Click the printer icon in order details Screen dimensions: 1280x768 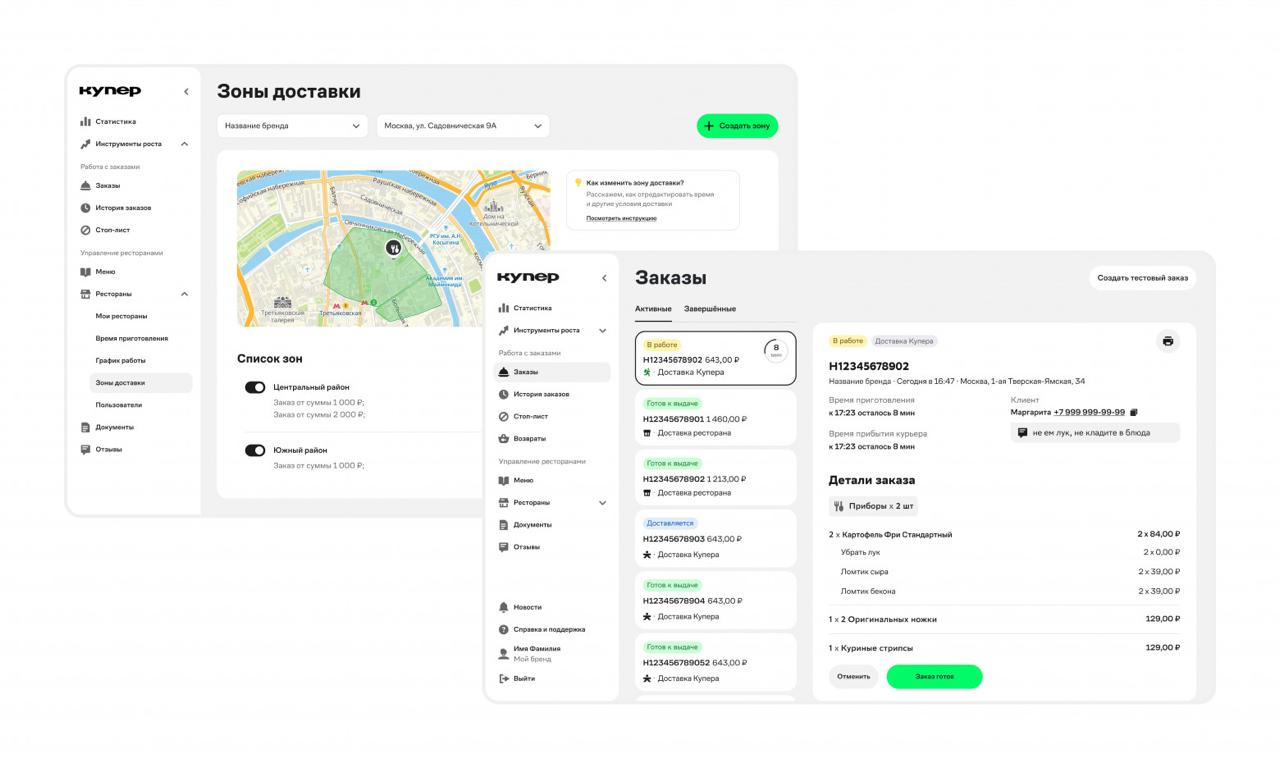coord(1167,341)
